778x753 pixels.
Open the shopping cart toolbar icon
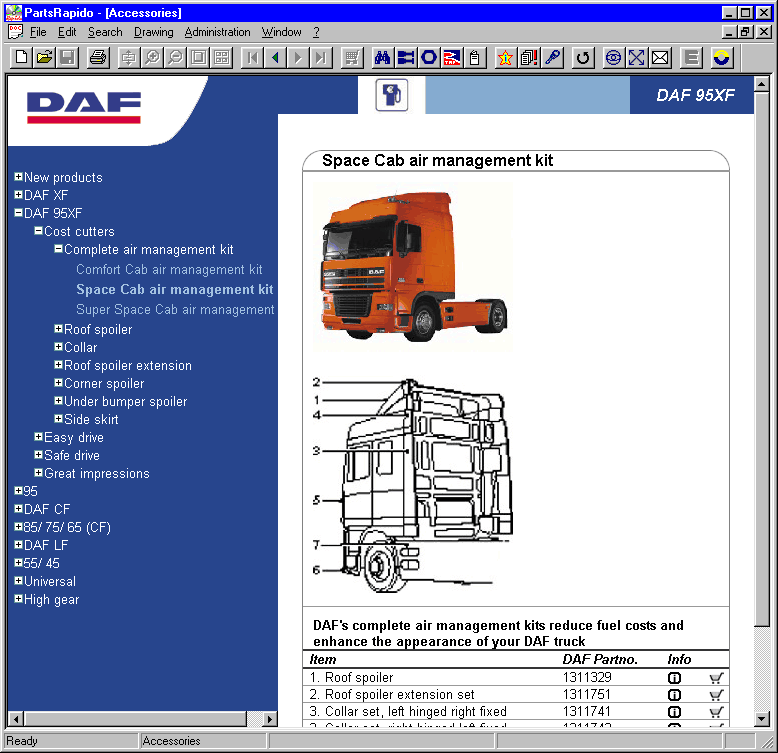point(352,58)
